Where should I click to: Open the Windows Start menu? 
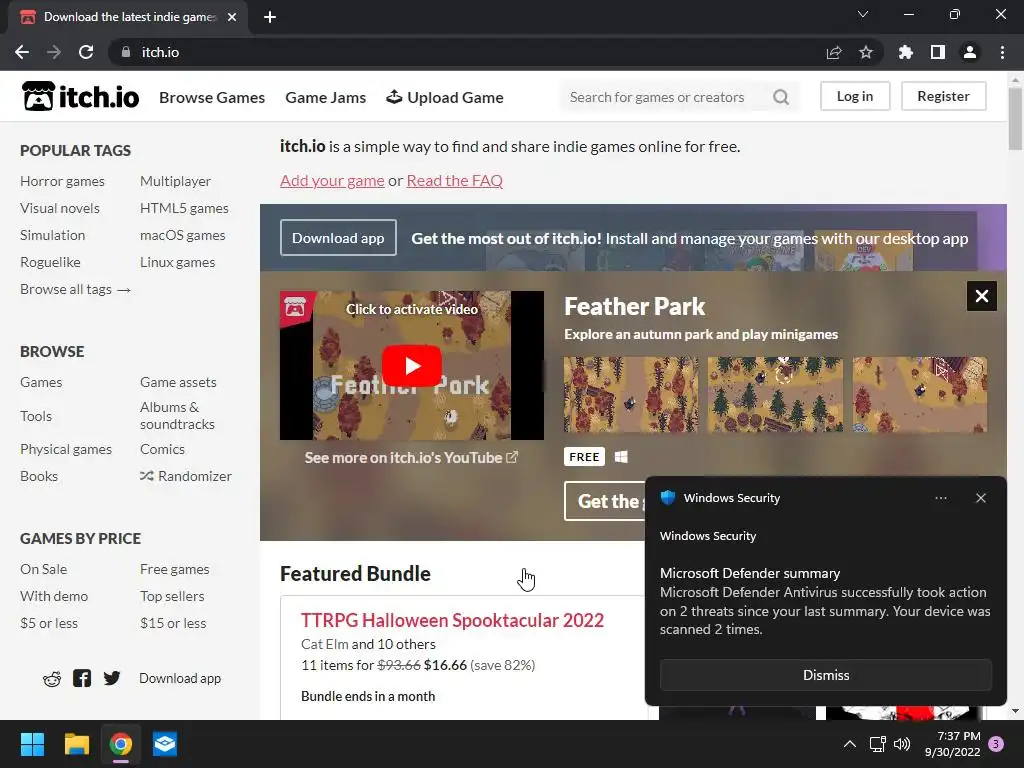click(32, 744)
